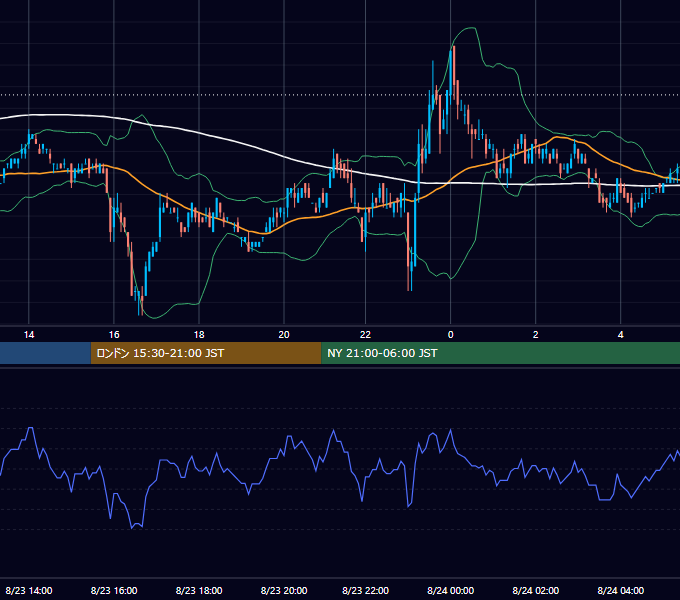Click the hour label 20 on price chart axis
The image size is (680, 600).
point(284,335)
